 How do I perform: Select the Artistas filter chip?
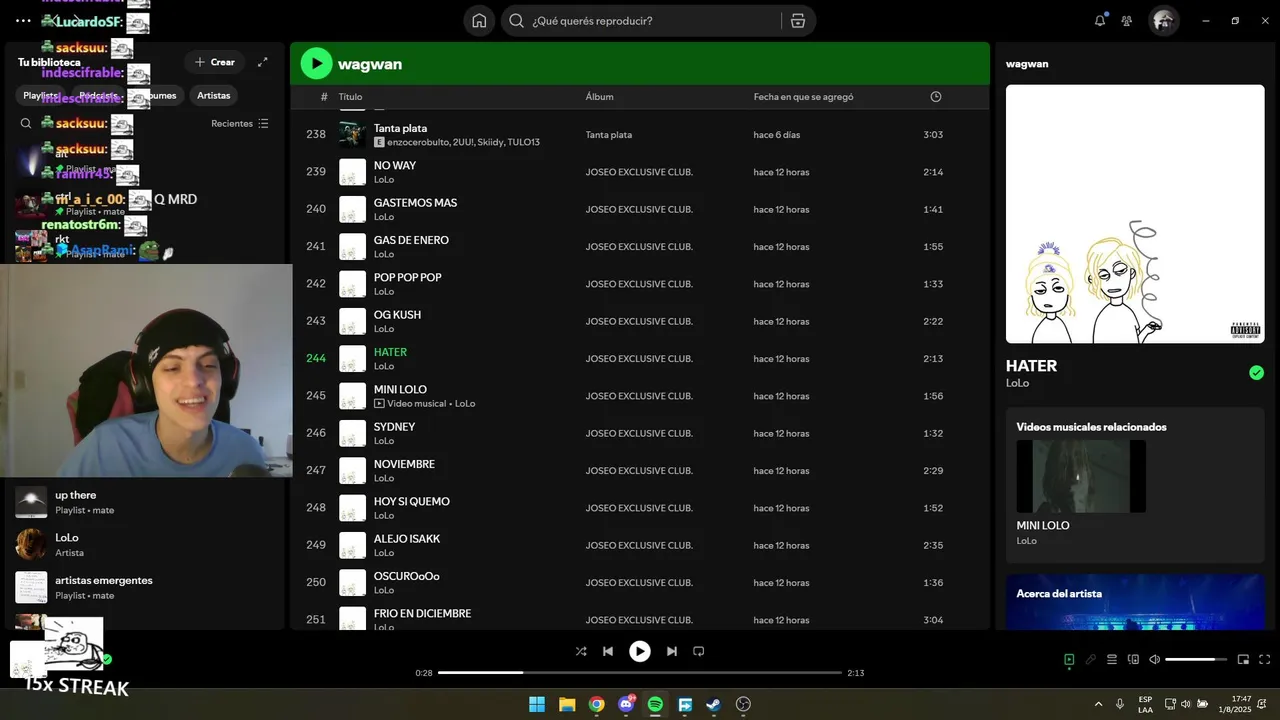213,96
